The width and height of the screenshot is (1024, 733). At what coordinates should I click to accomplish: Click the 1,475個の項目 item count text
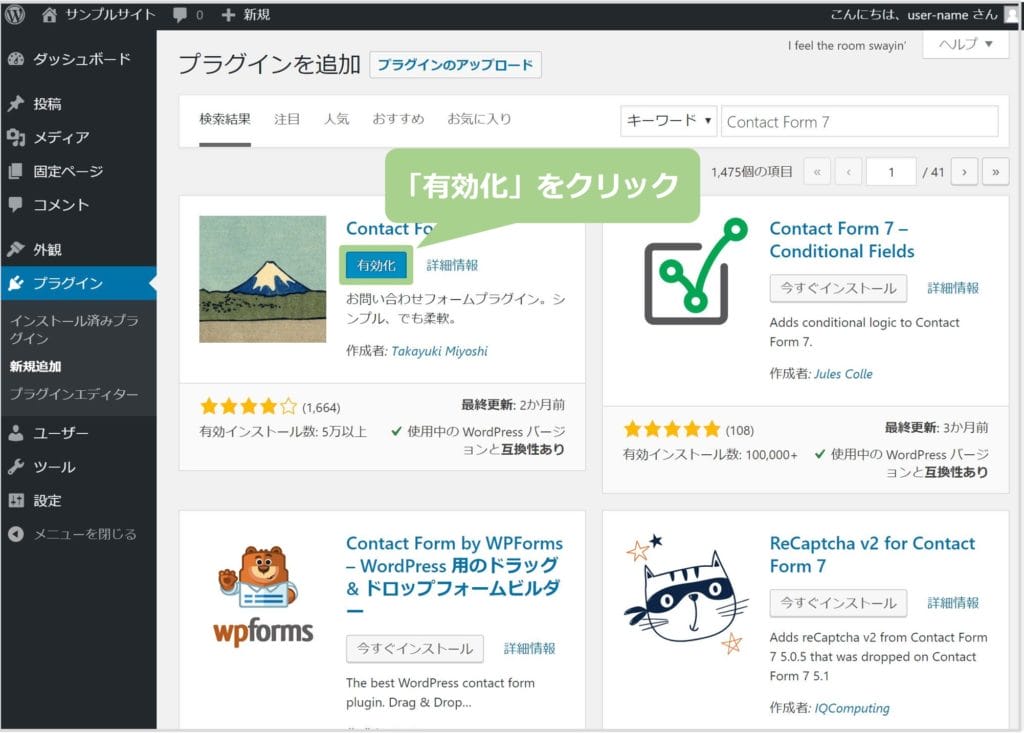[751, 172]
